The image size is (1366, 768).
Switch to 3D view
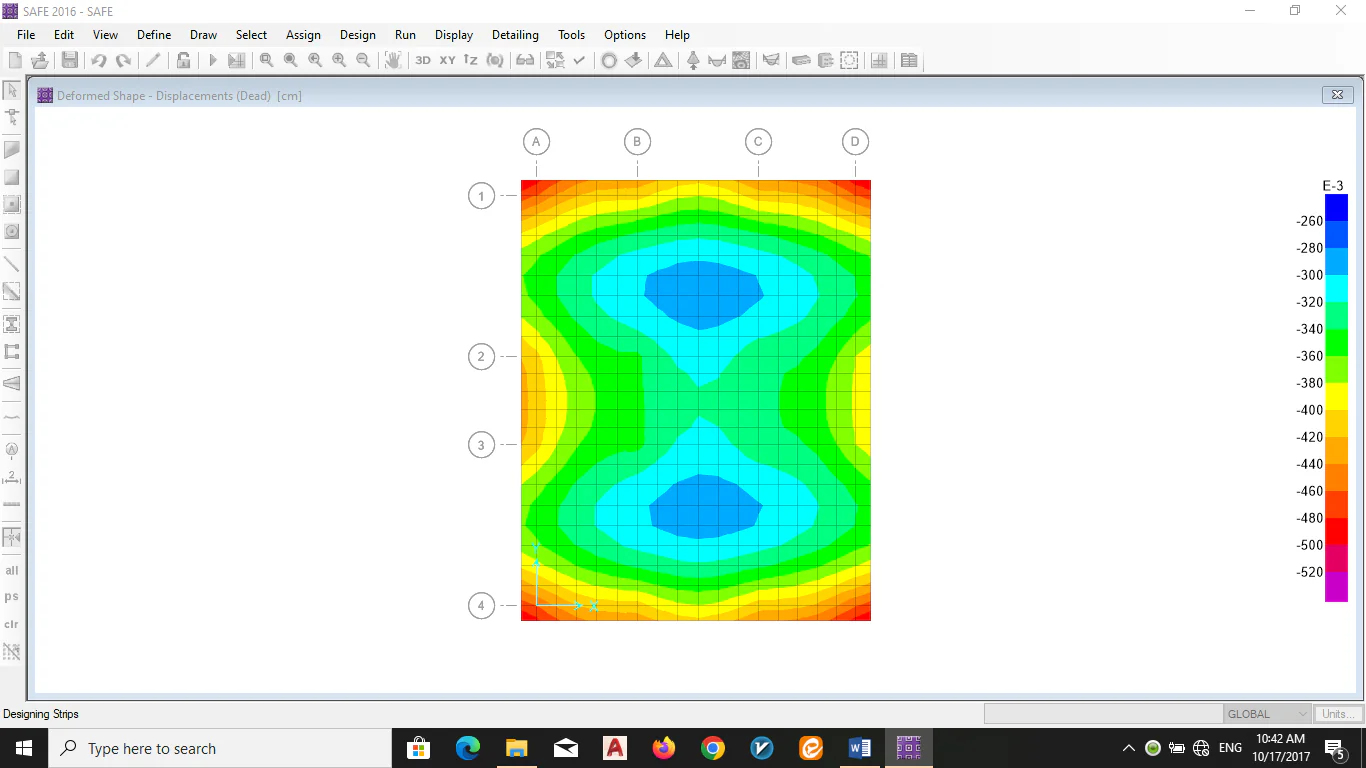point(423,60)
